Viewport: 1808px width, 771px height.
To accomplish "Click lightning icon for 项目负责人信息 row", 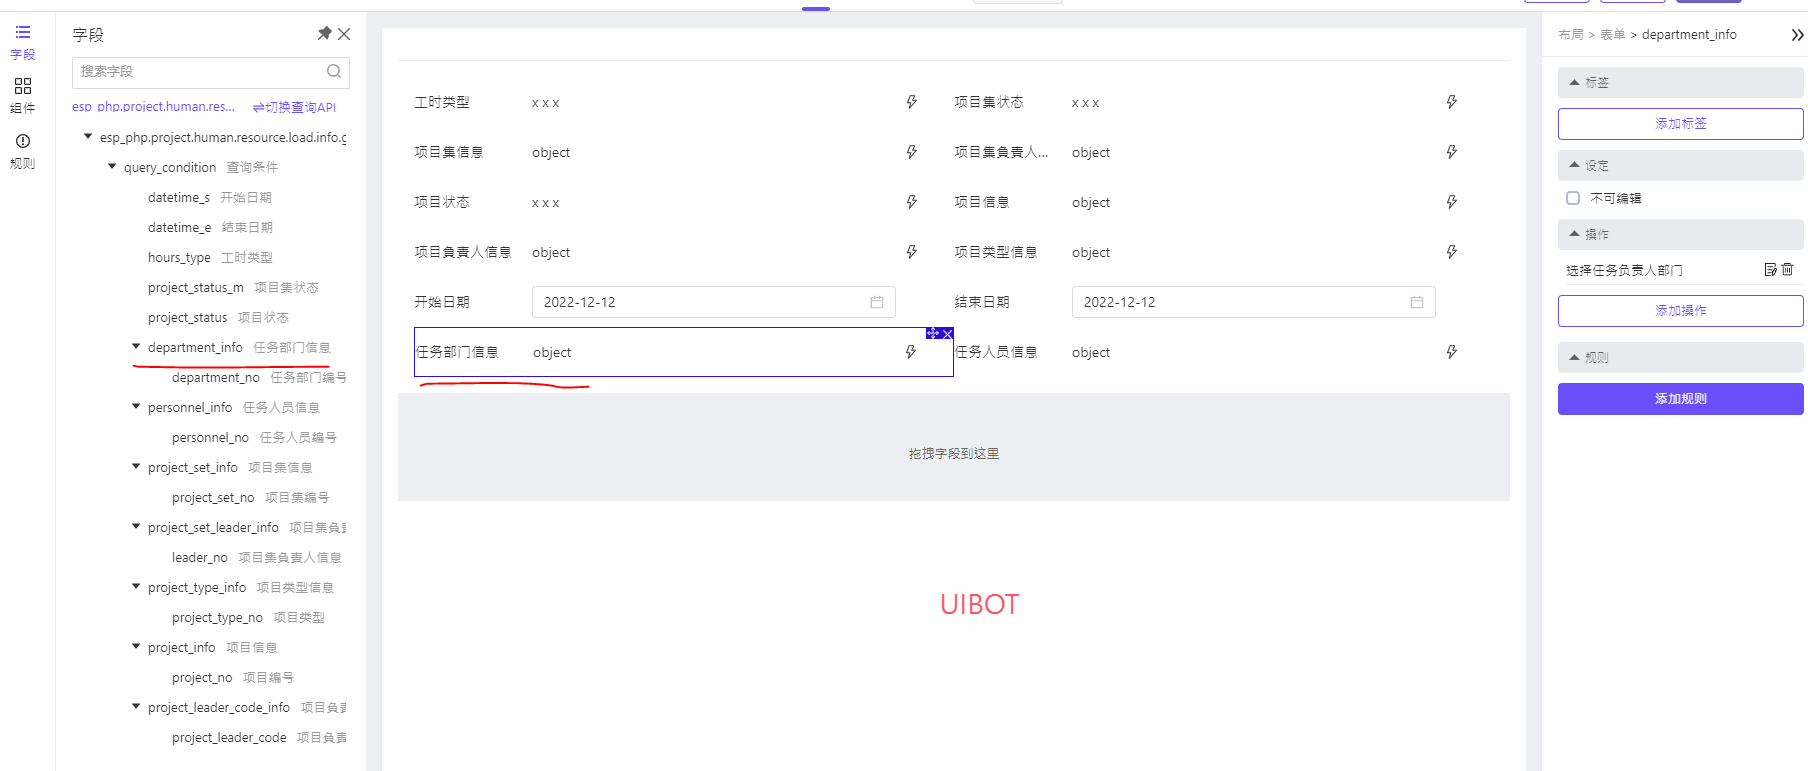I will (912, 252).
